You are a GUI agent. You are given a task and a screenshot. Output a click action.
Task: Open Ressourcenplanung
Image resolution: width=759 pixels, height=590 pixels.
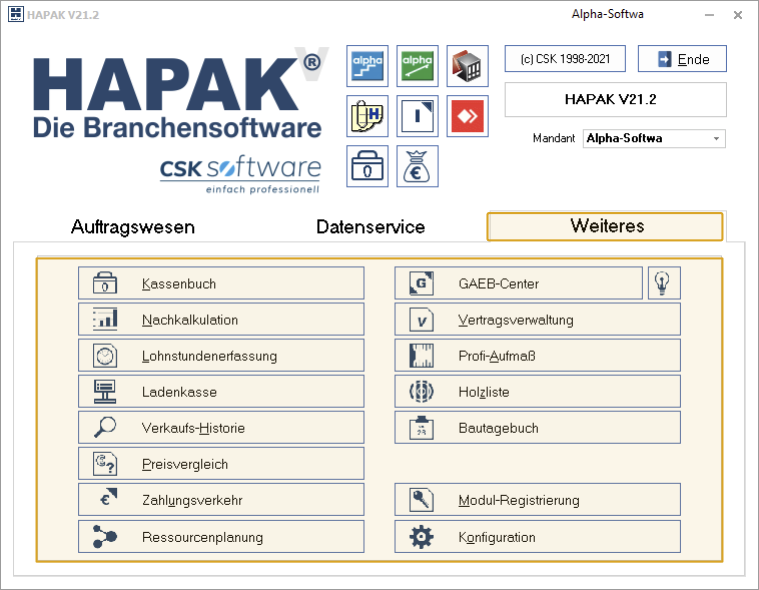pos(221,537)
